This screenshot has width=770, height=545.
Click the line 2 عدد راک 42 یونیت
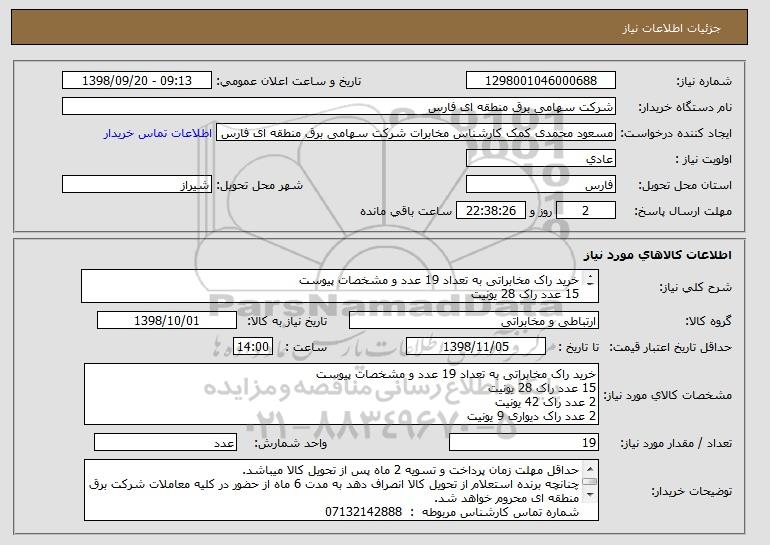click(546, 402)
